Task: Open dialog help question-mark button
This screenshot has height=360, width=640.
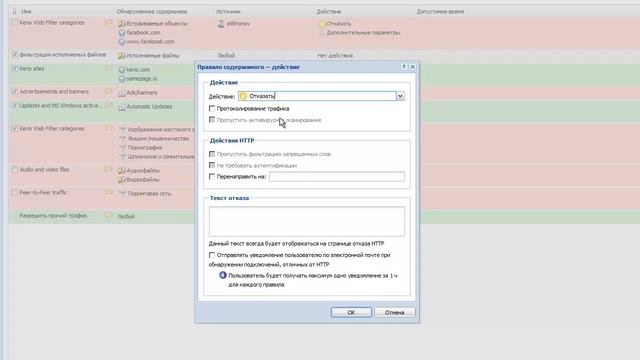Action: coord(404,67)
